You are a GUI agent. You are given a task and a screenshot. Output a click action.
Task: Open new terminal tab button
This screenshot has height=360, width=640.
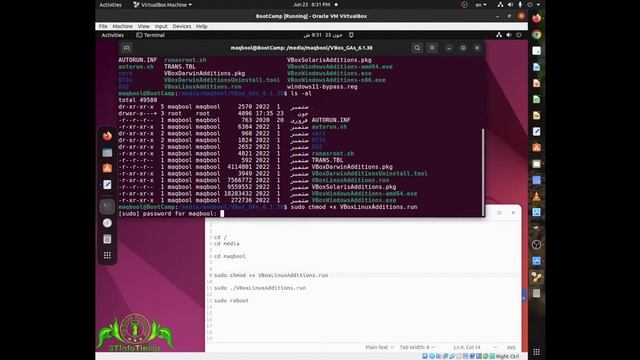[127, 48]
